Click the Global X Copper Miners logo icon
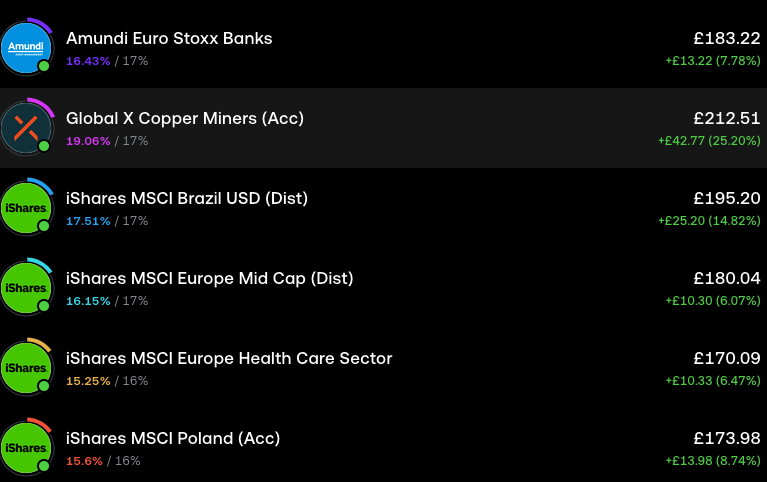The image size is (767, 482). click(x=27, y=127)
